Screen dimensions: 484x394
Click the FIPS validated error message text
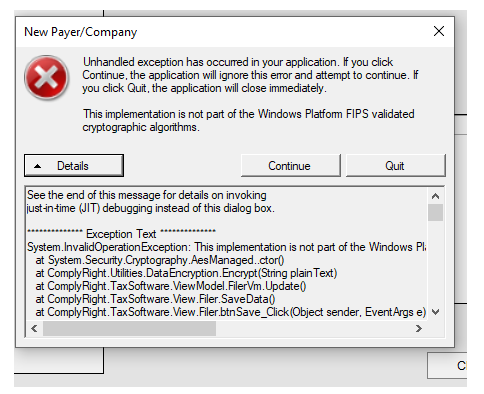click(x=249, y=120)
